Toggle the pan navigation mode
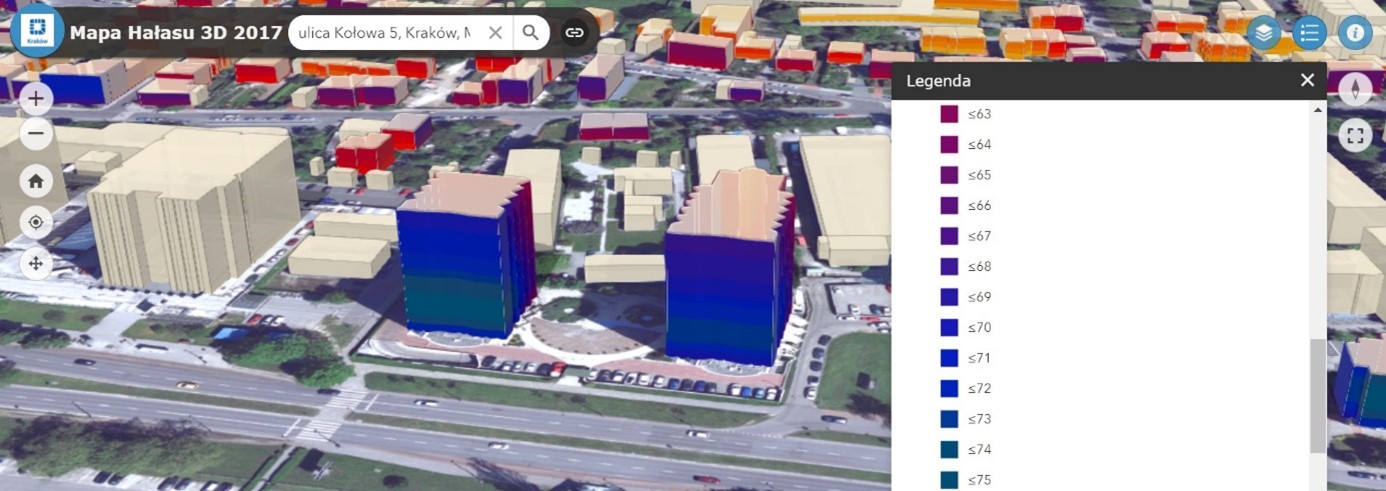Screen dimensions: 1386x491 pos(36,263)
